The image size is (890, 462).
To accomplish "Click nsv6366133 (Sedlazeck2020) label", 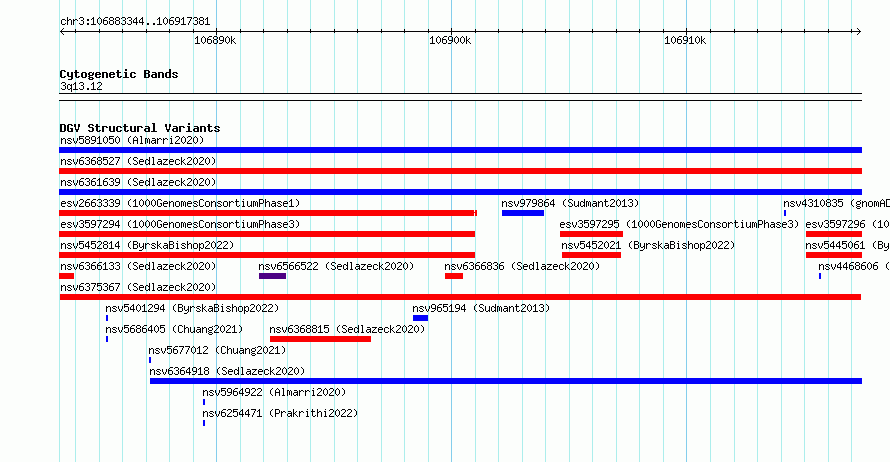I will click(138, 266).
